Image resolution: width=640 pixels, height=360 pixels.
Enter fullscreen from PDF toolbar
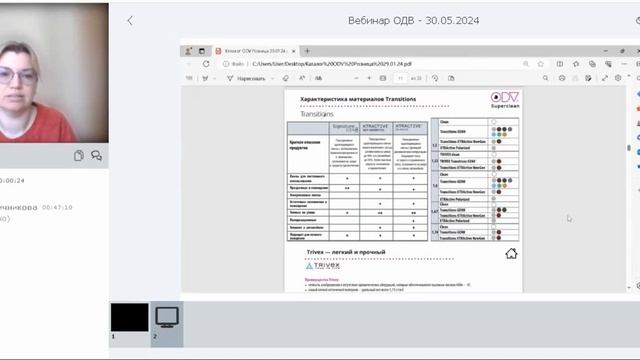604,78
